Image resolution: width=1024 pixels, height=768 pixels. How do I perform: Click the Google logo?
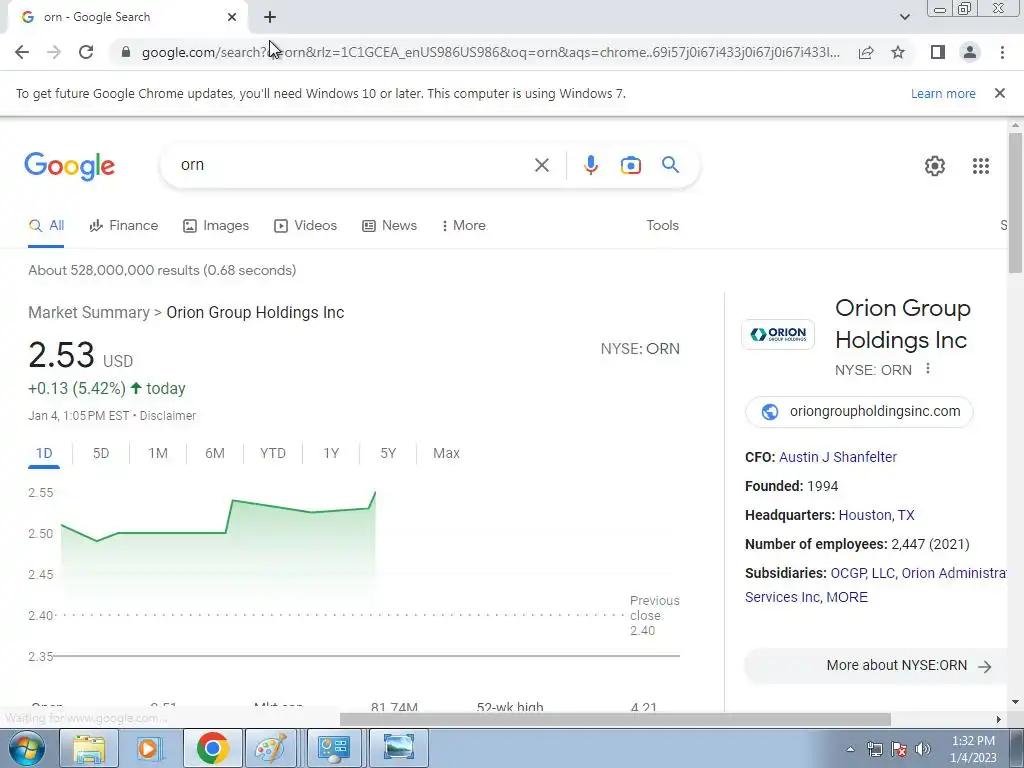69,167
